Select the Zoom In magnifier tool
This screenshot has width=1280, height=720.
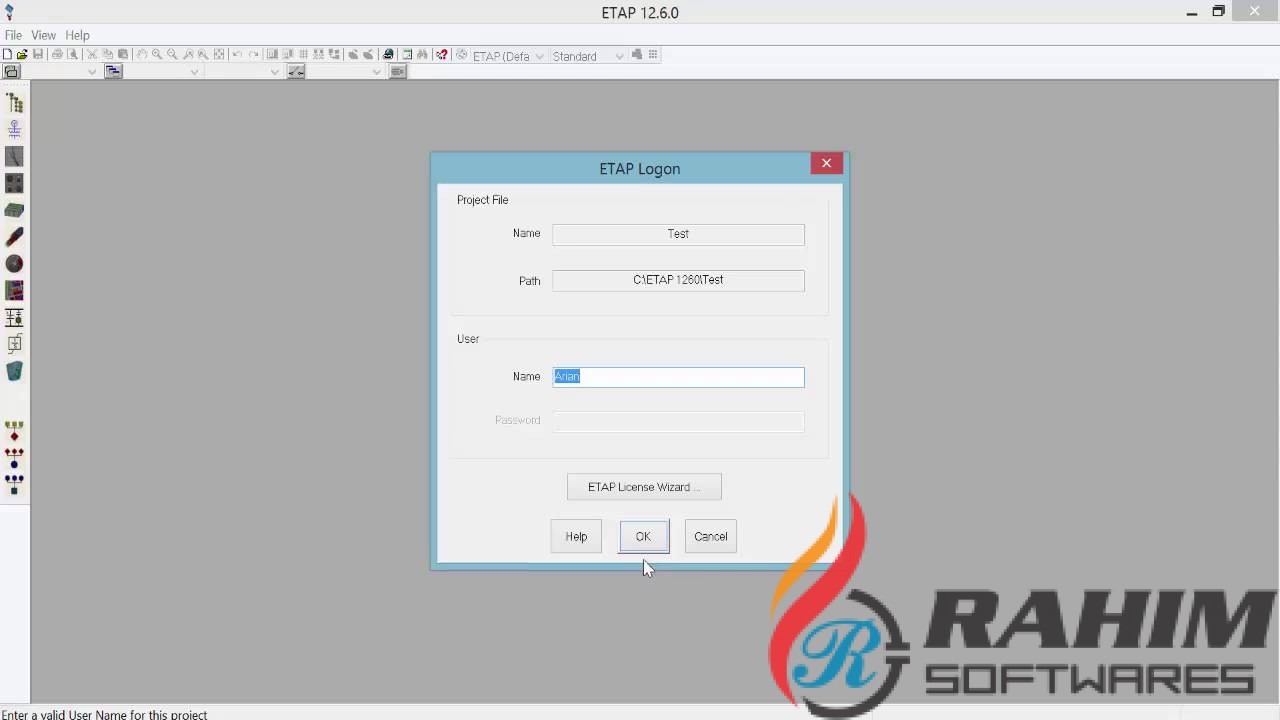pos(155,55)
